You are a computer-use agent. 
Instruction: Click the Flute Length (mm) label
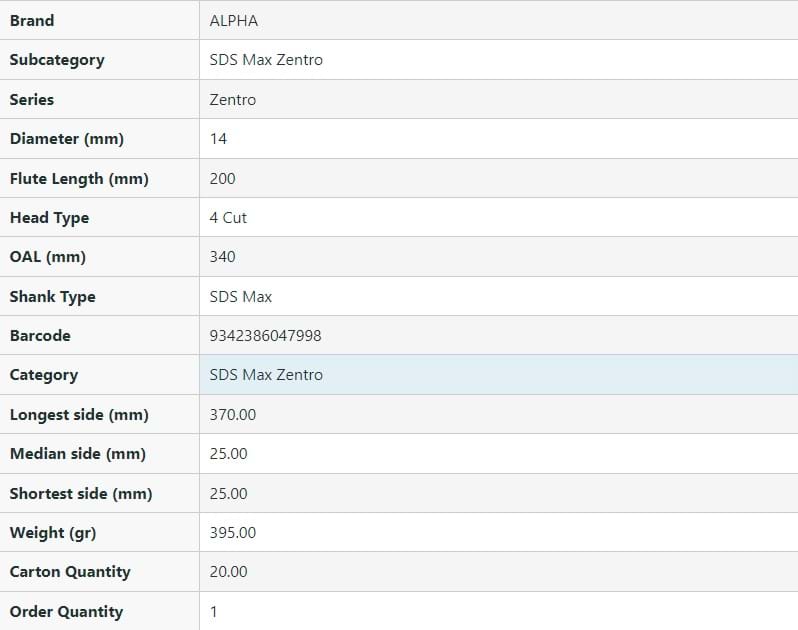click(x=79, y=178)
